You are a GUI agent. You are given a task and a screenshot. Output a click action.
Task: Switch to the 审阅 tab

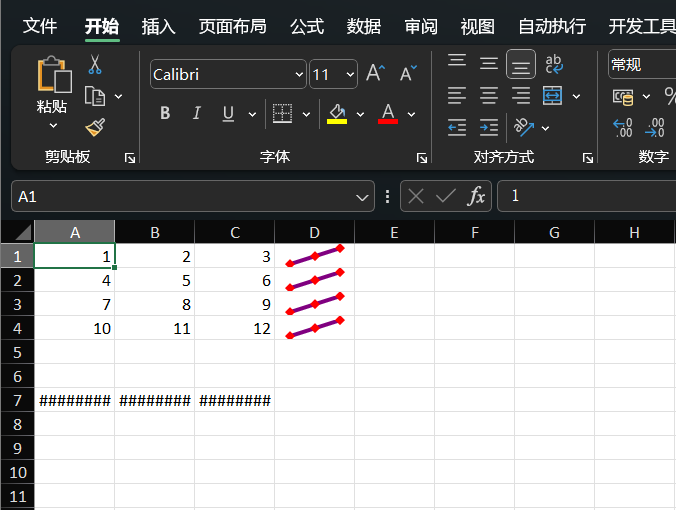pos(421,26)
